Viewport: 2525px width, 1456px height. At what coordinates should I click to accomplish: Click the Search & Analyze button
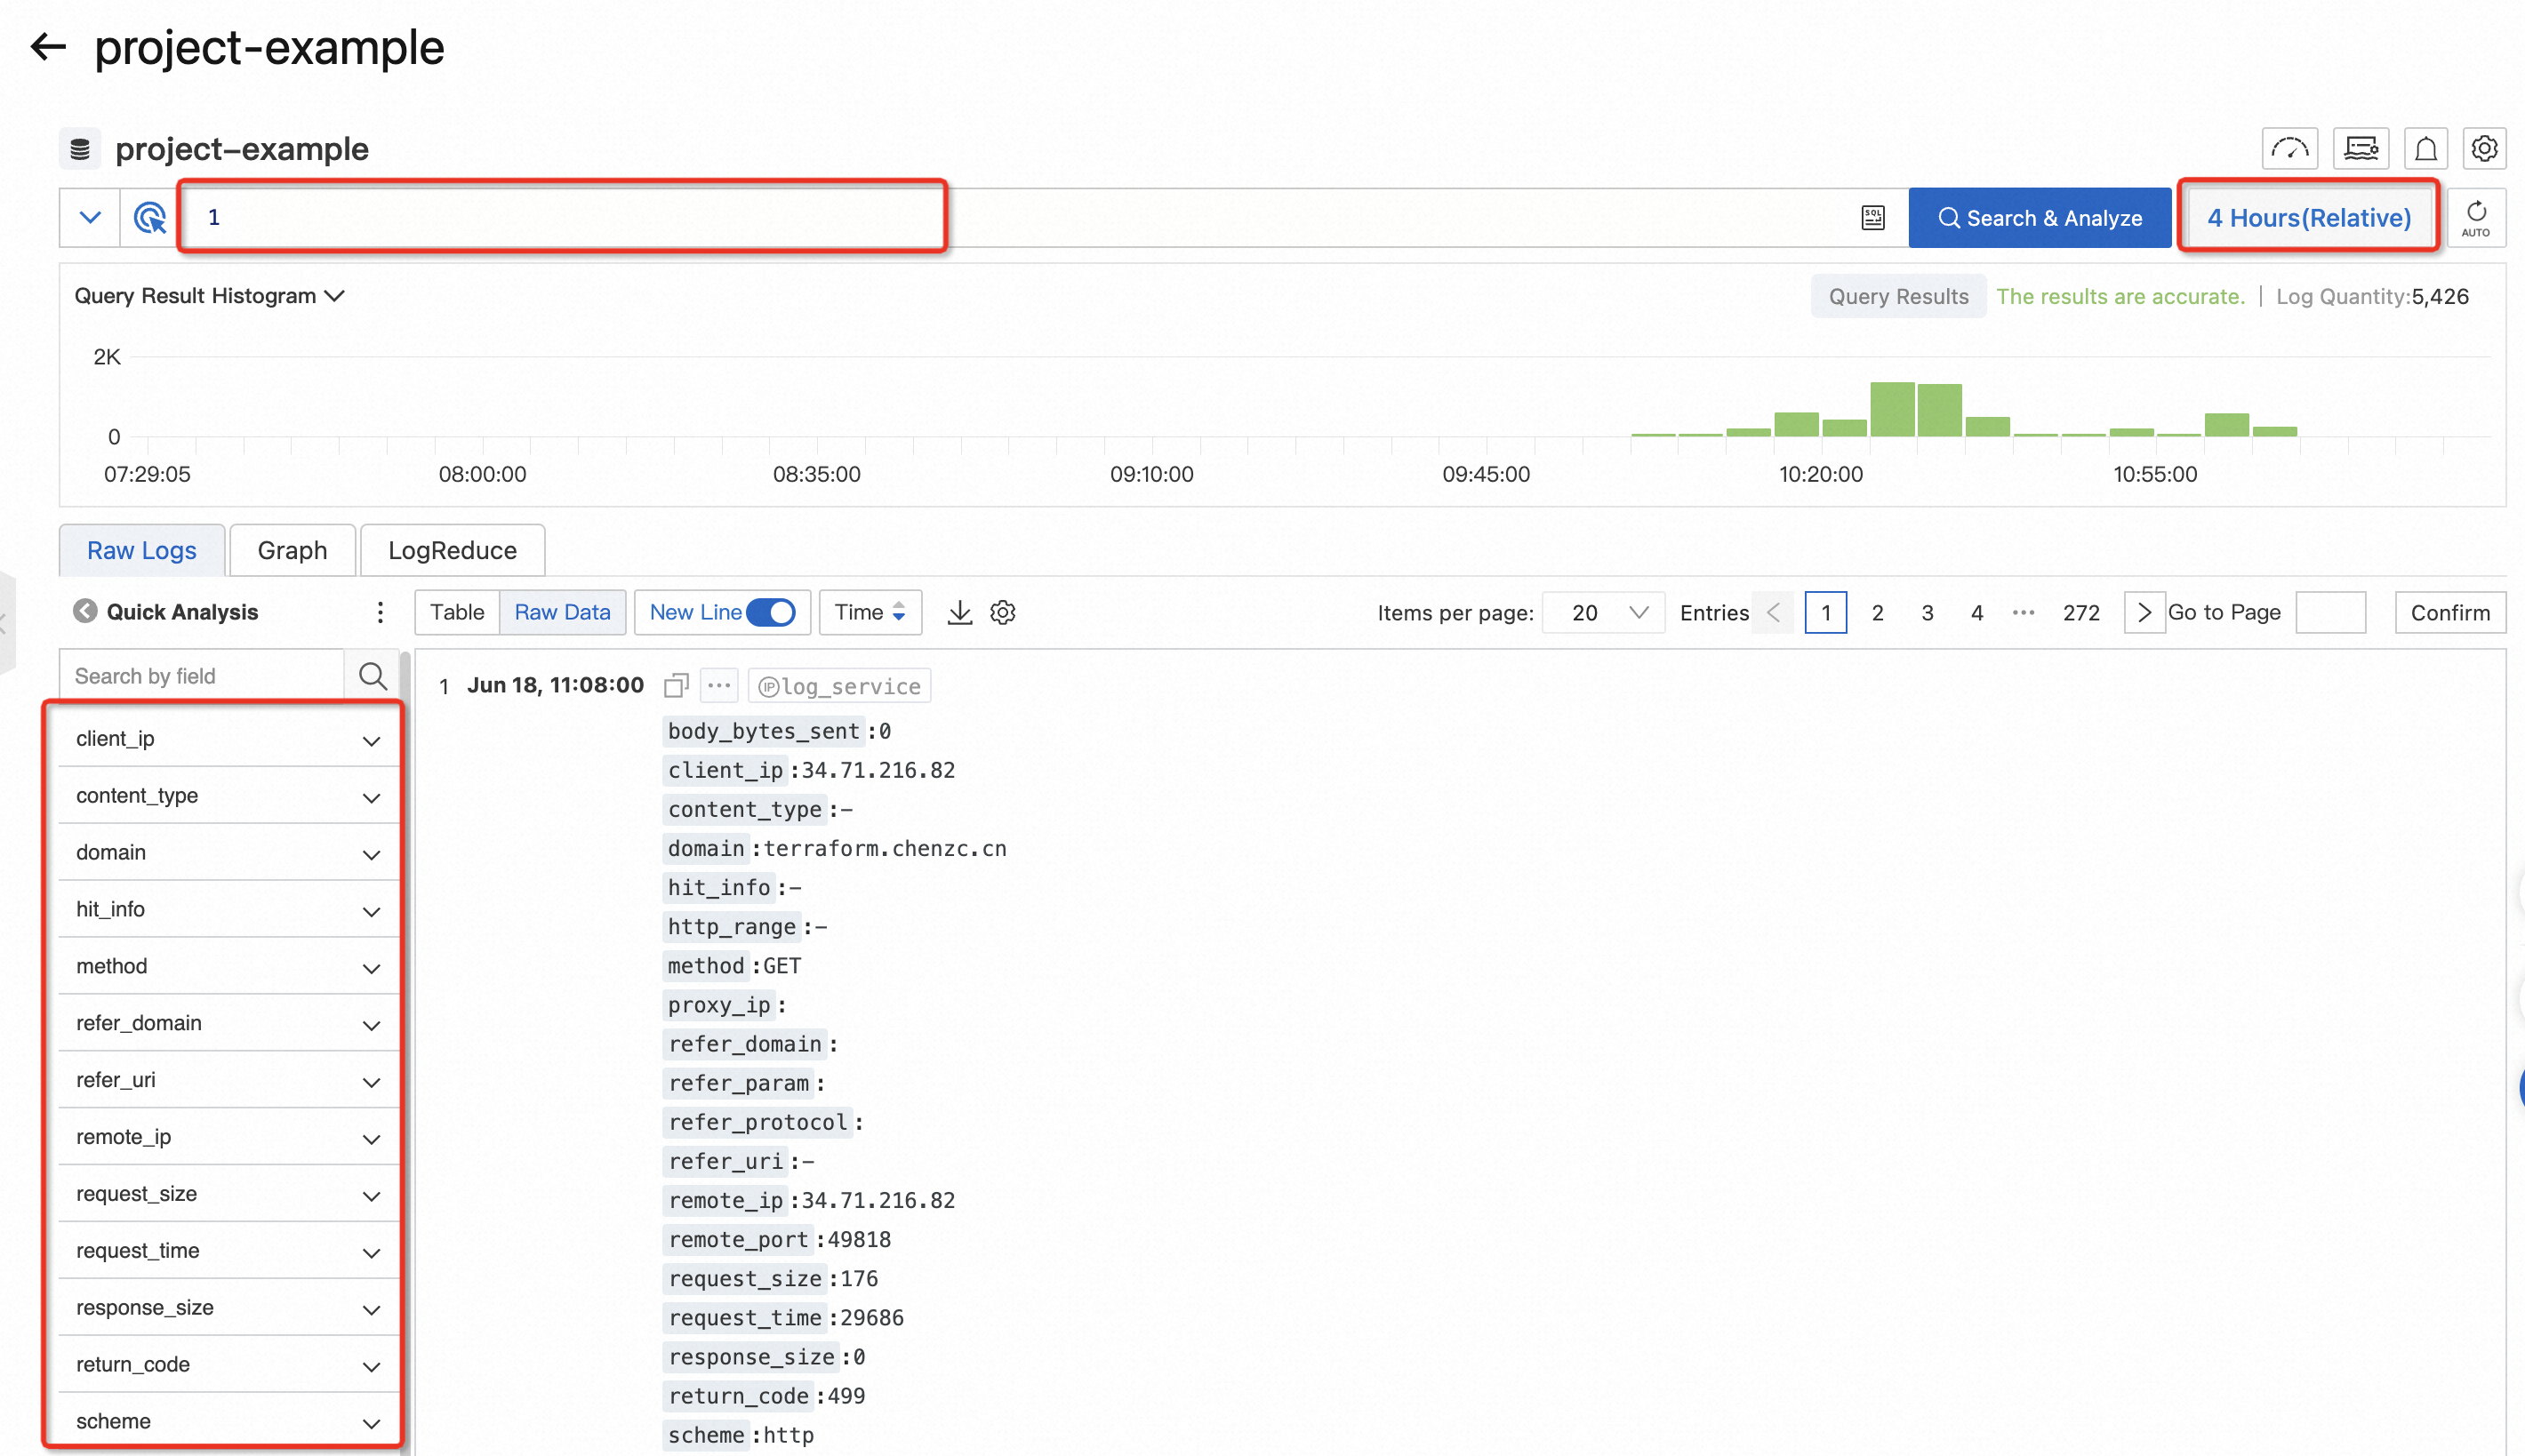(2040, 217)
